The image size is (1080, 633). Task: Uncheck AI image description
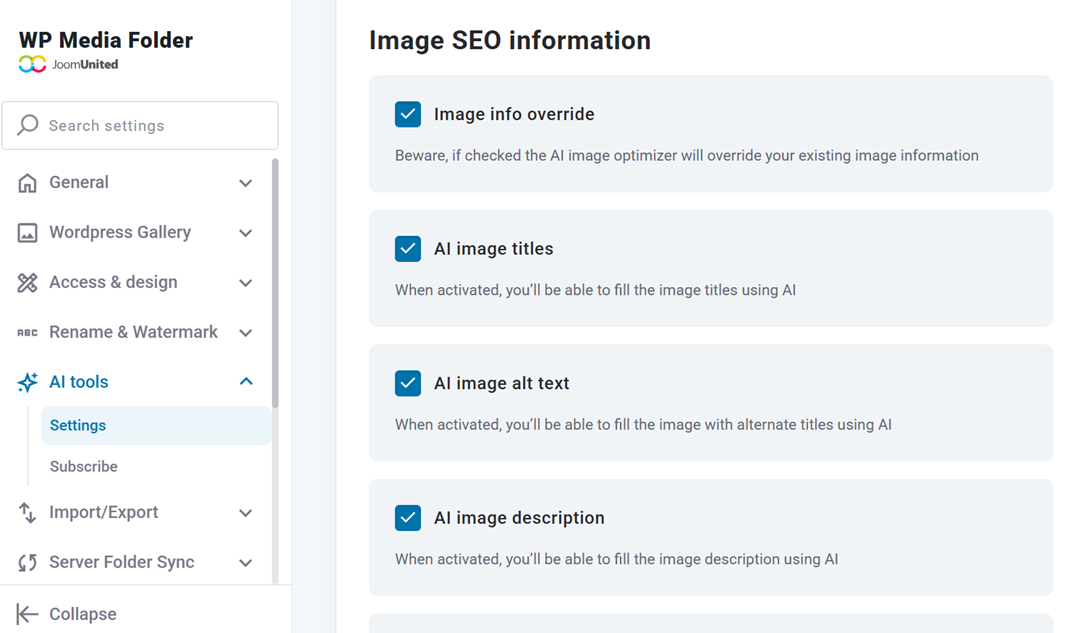(x=407, y=518)
